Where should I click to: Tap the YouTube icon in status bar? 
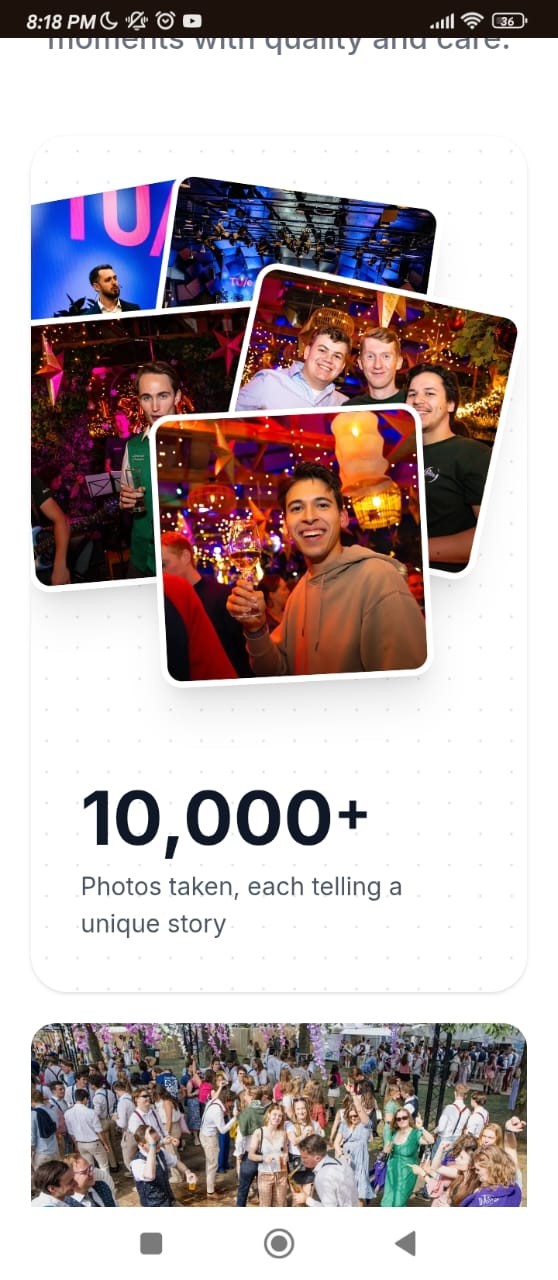[192, 20]
